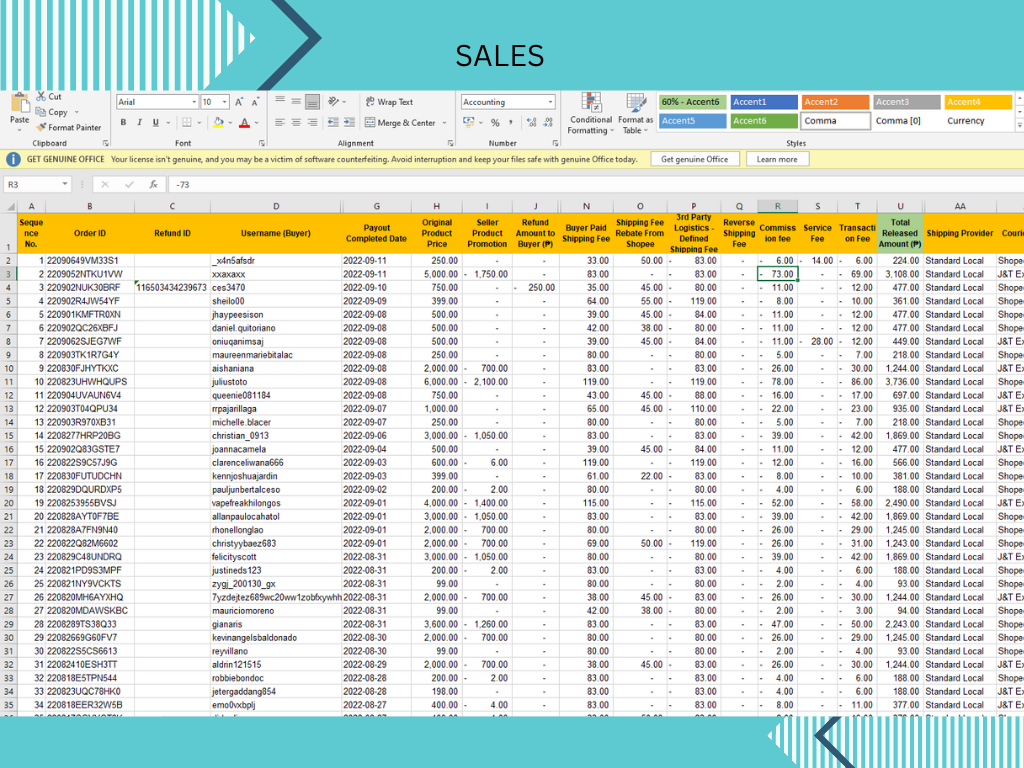Image resolution: width=1024 pixels, height=768 pixels.
Task: Choose the Currency cell style
Action: tap(978, 121)
